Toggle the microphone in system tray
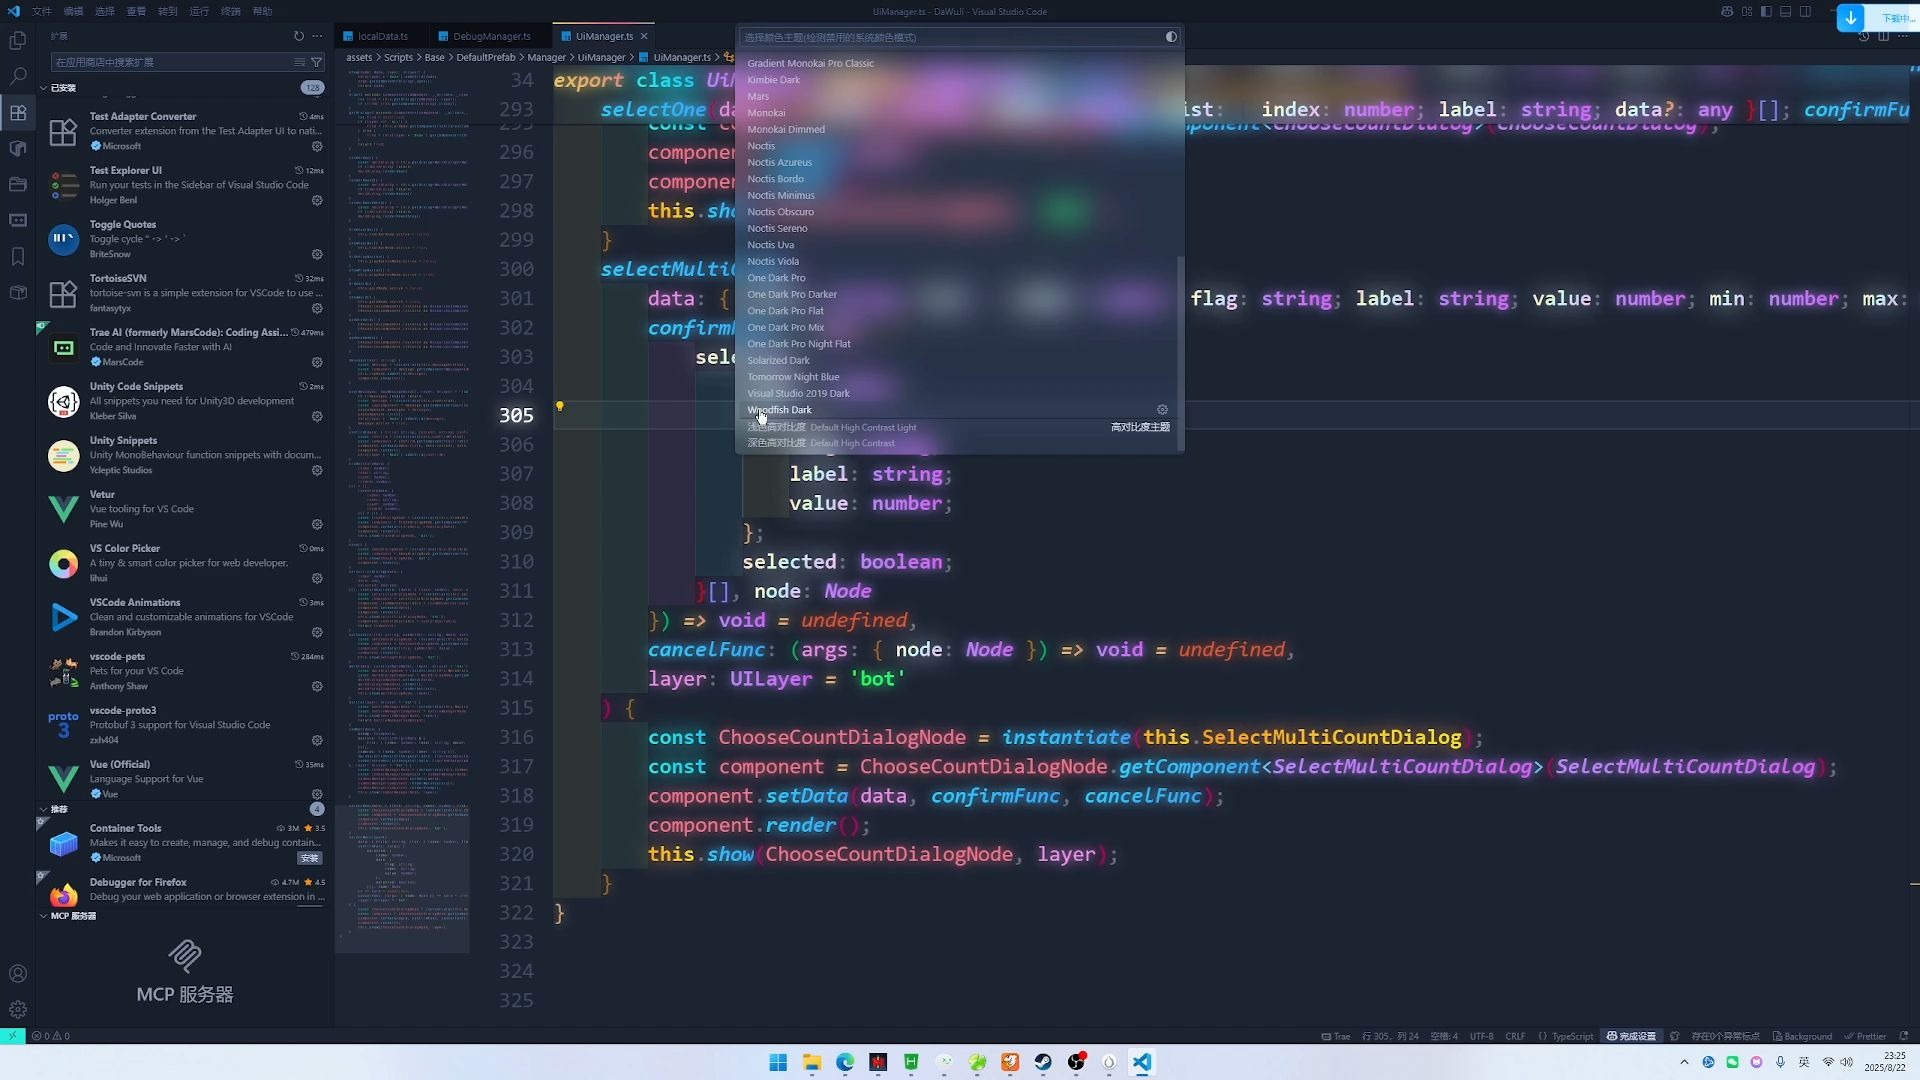 (1780, 1062)
